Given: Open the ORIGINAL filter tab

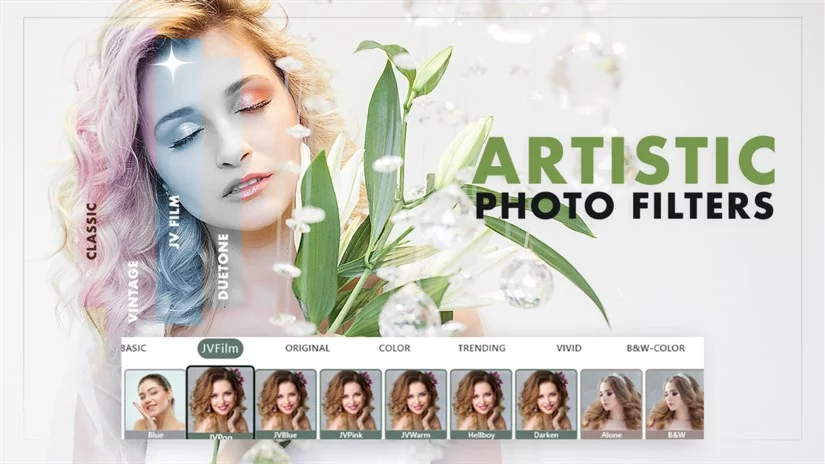Looking at the screenshot, I should [x=307, y=348].
